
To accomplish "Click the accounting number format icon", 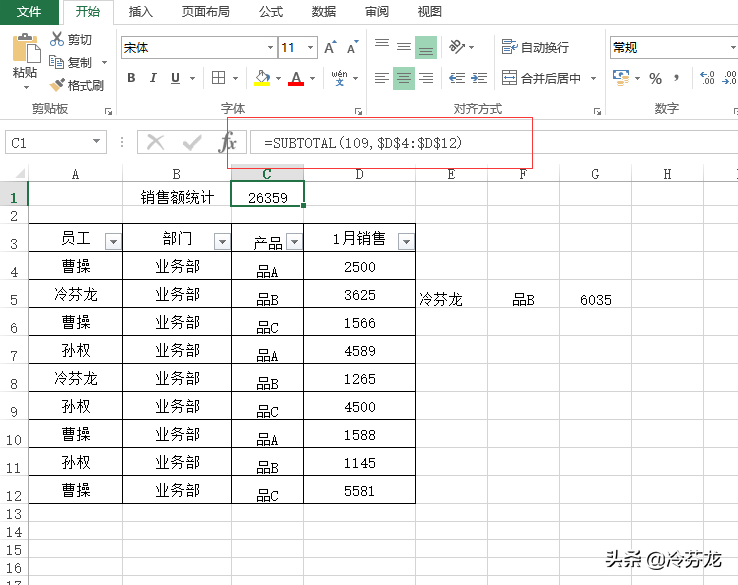I will coord(621,78).
